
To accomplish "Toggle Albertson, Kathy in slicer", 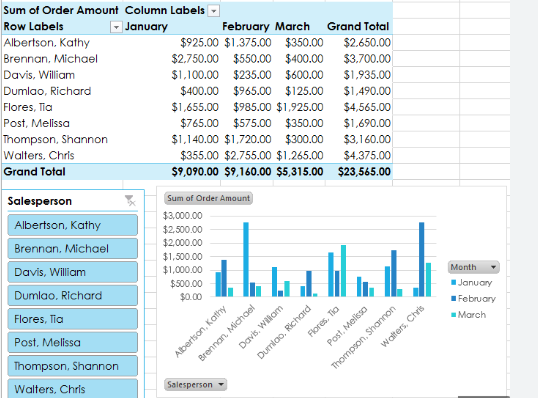I will pyautogui.click(x=73, y=225).
